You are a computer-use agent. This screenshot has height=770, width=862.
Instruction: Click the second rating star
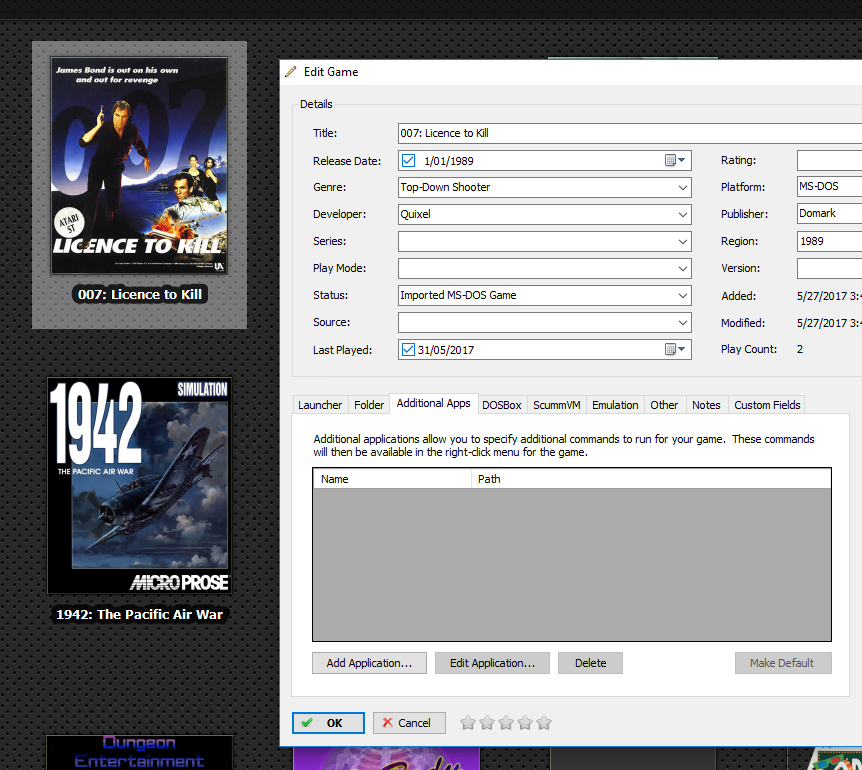pyautogui.click(x=487, y=722)
